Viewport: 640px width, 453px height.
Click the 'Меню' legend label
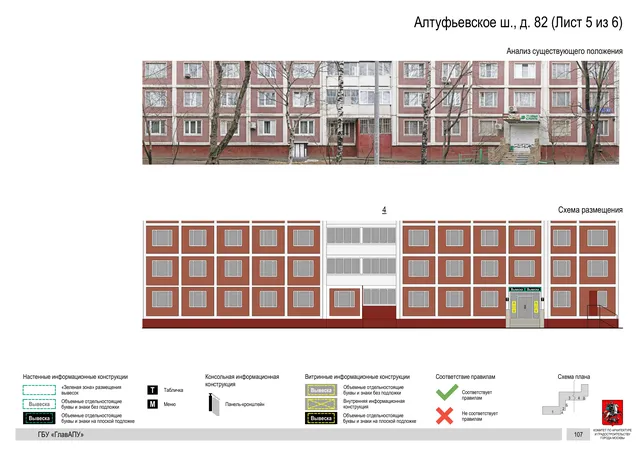click(170, 404)
